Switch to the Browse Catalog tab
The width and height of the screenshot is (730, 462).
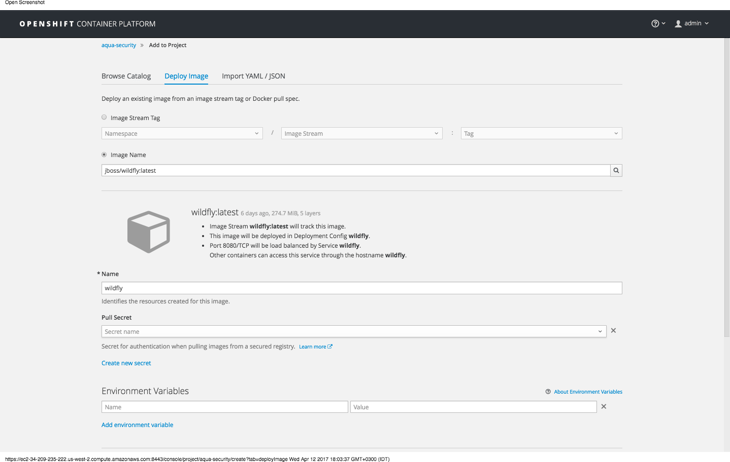(126, 76)
